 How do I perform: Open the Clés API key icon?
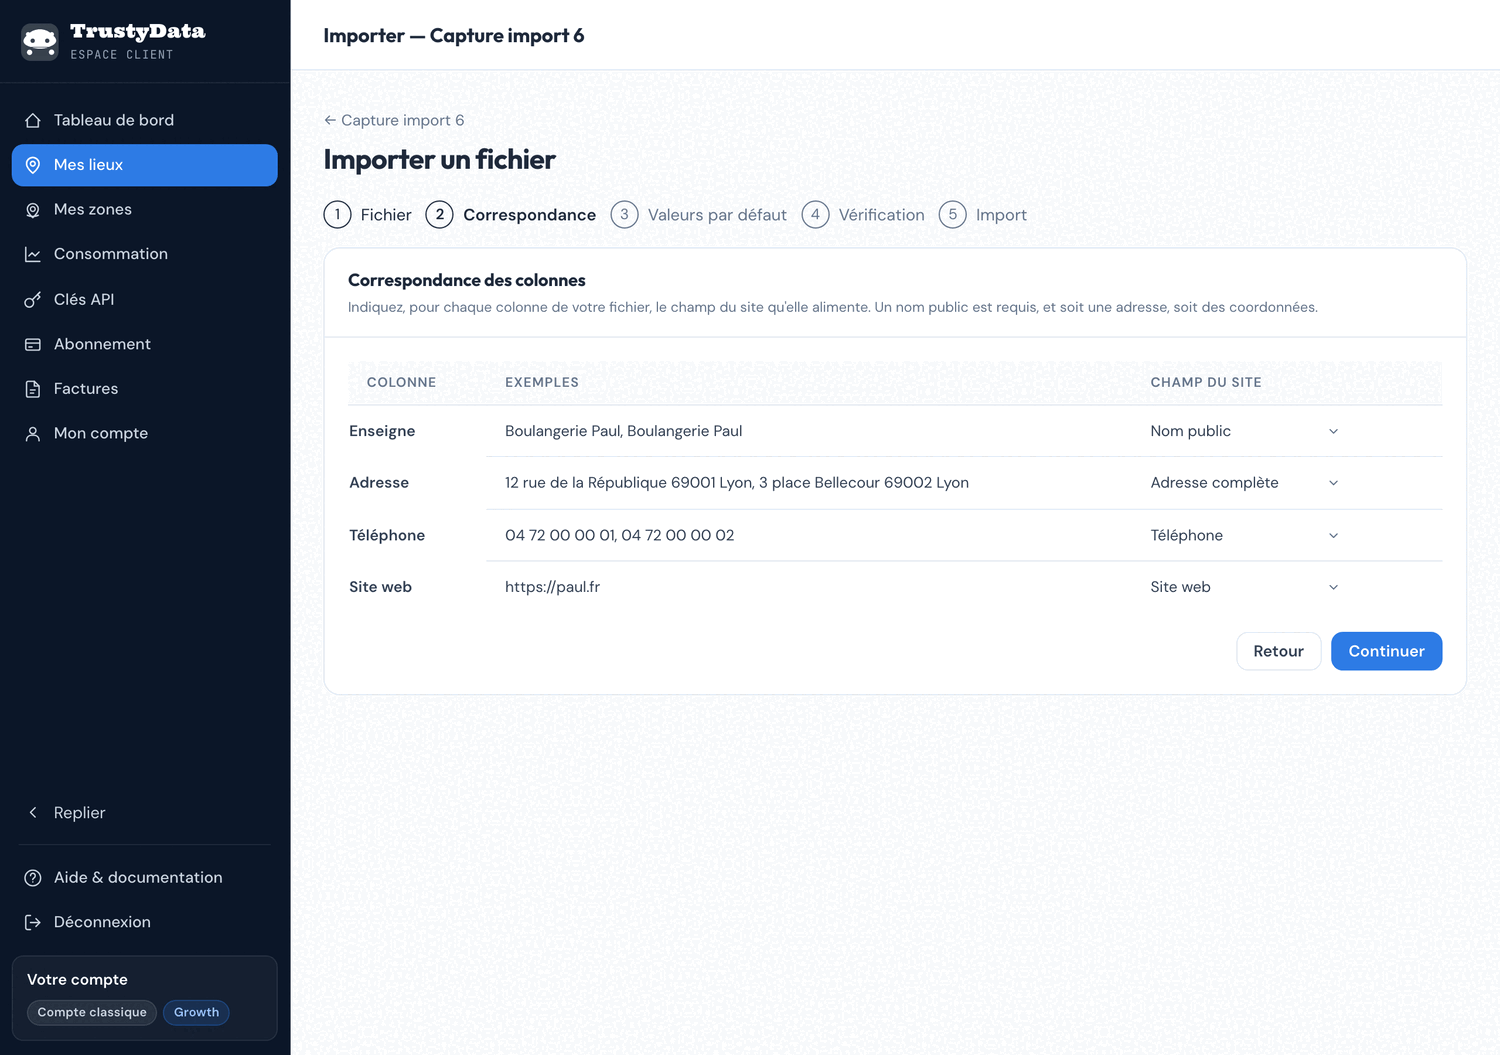(x=33, y=299)
